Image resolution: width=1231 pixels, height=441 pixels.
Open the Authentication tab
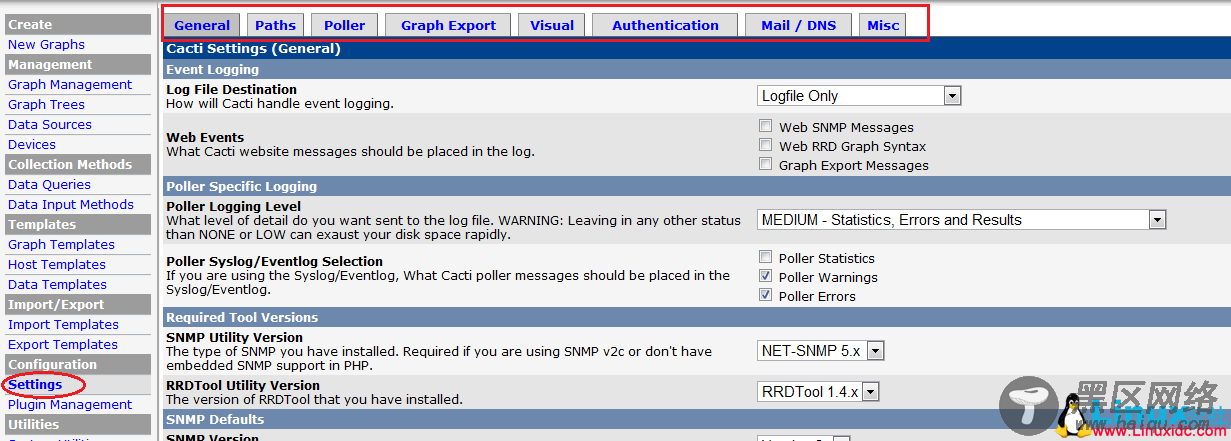(665, 25)
